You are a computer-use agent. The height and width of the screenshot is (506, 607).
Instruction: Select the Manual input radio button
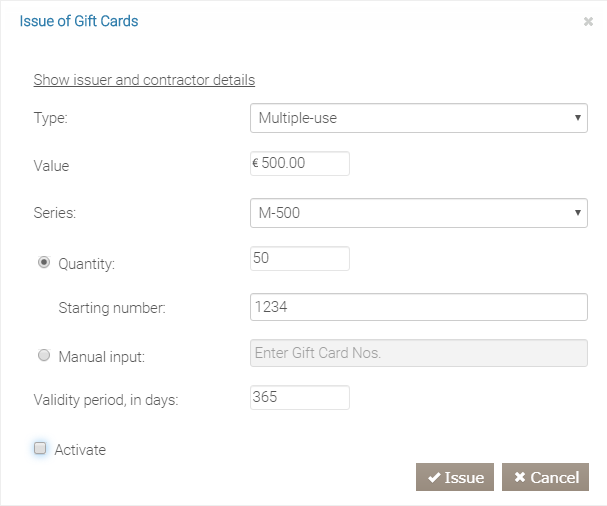coord(44,355)
